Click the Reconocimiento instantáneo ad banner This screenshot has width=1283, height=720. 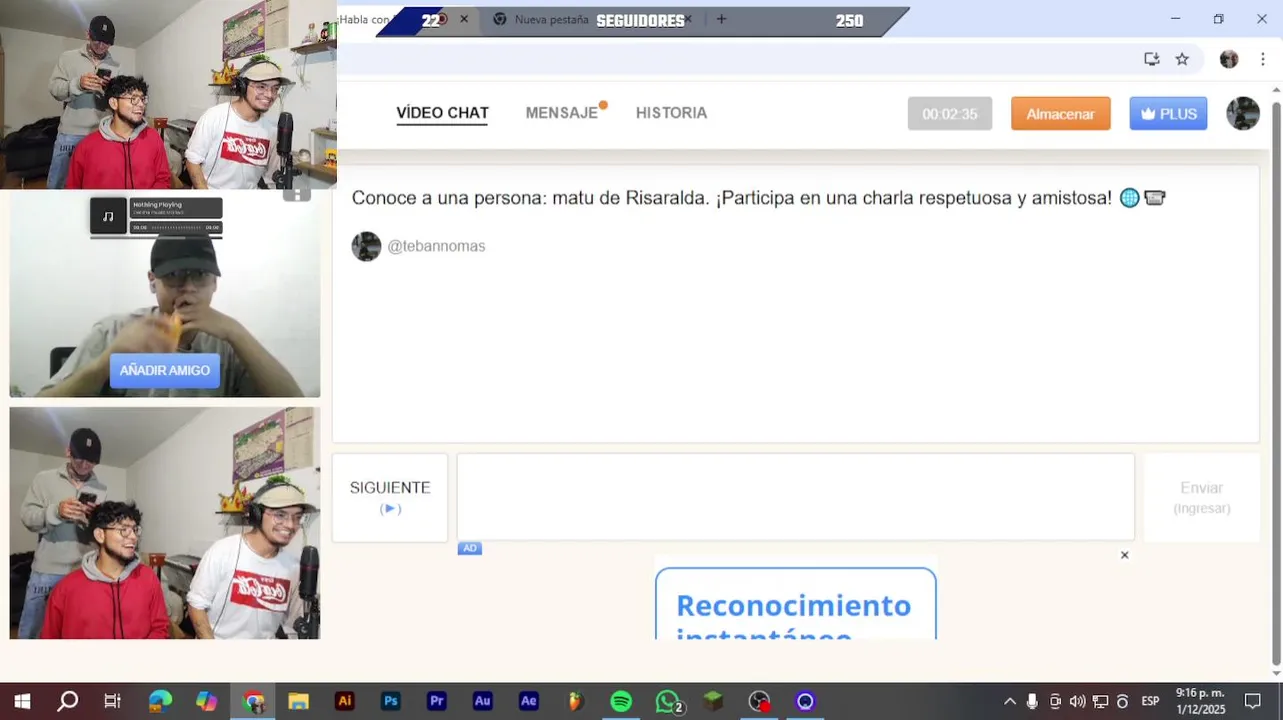point(796,603)
